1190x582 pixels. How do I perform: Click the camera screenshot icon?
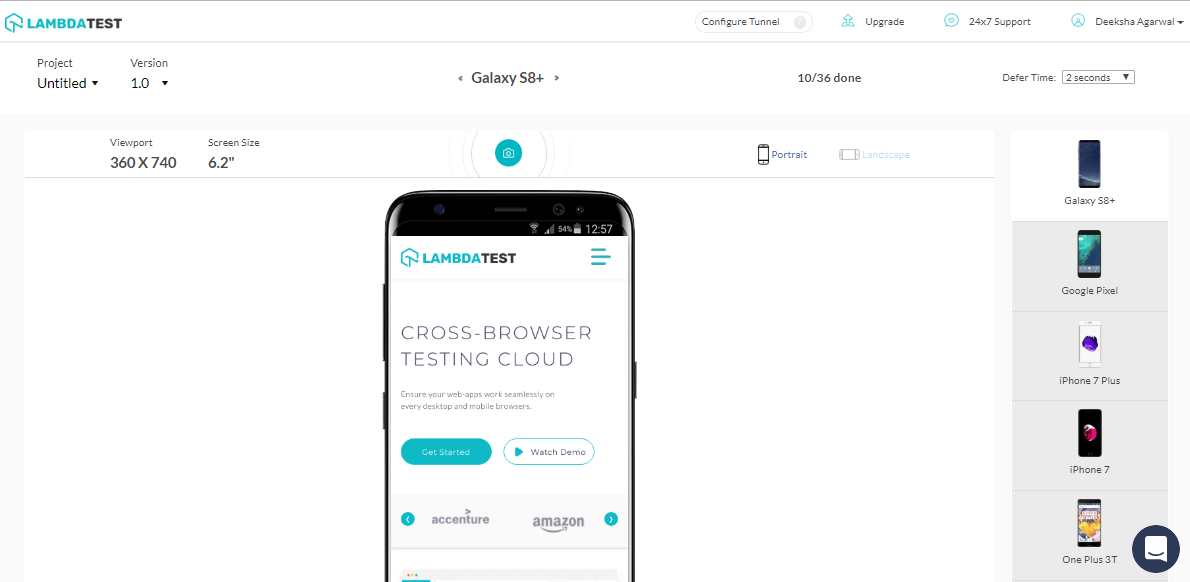(508, 153)
